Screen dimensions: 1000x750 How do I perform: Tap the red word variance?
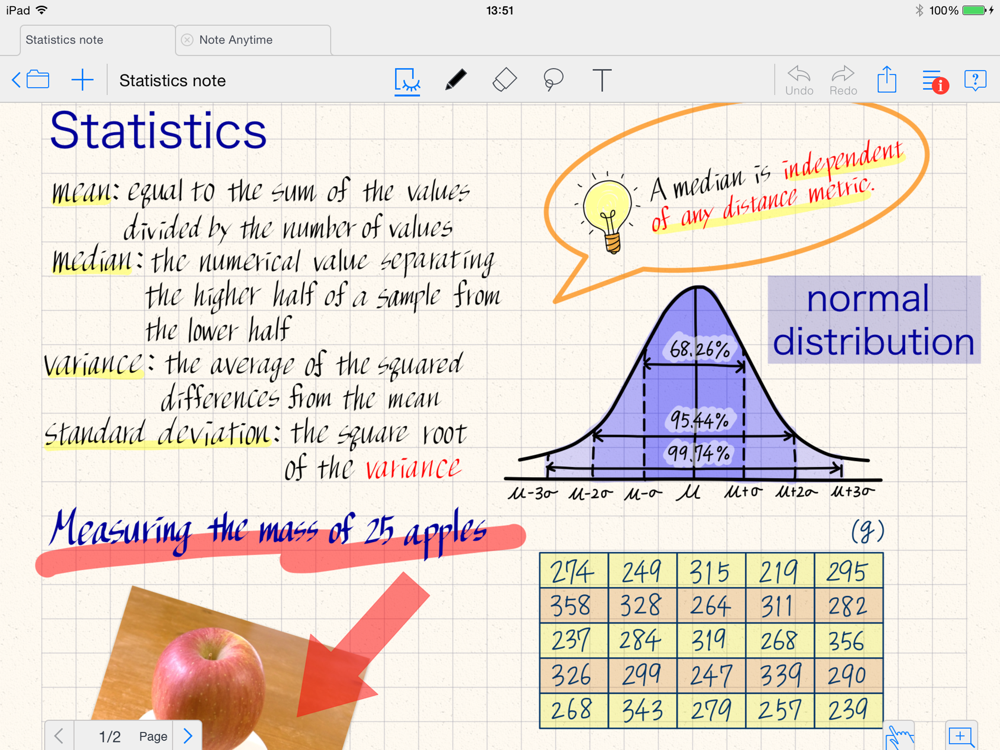point(413,467)
